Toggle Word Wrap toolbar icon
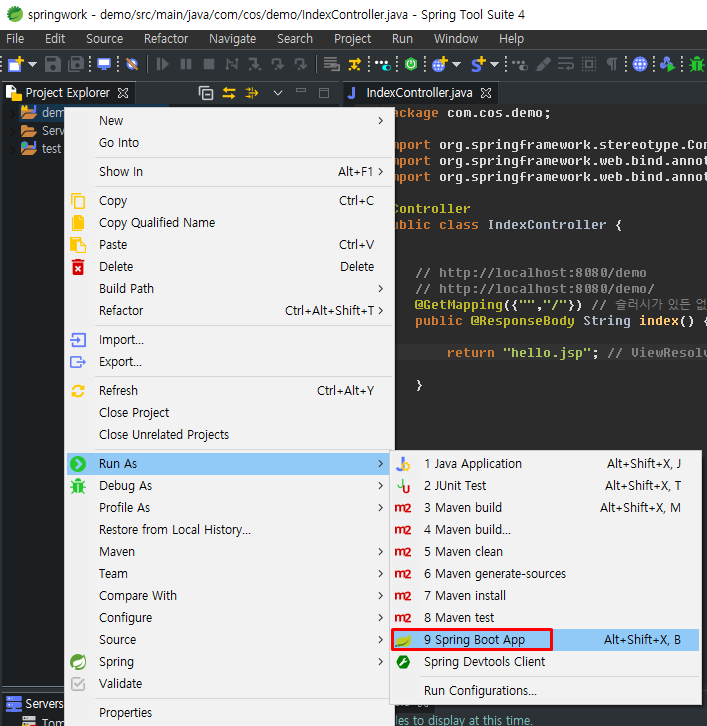Viewport: 707px width, 726px height. 565,64
